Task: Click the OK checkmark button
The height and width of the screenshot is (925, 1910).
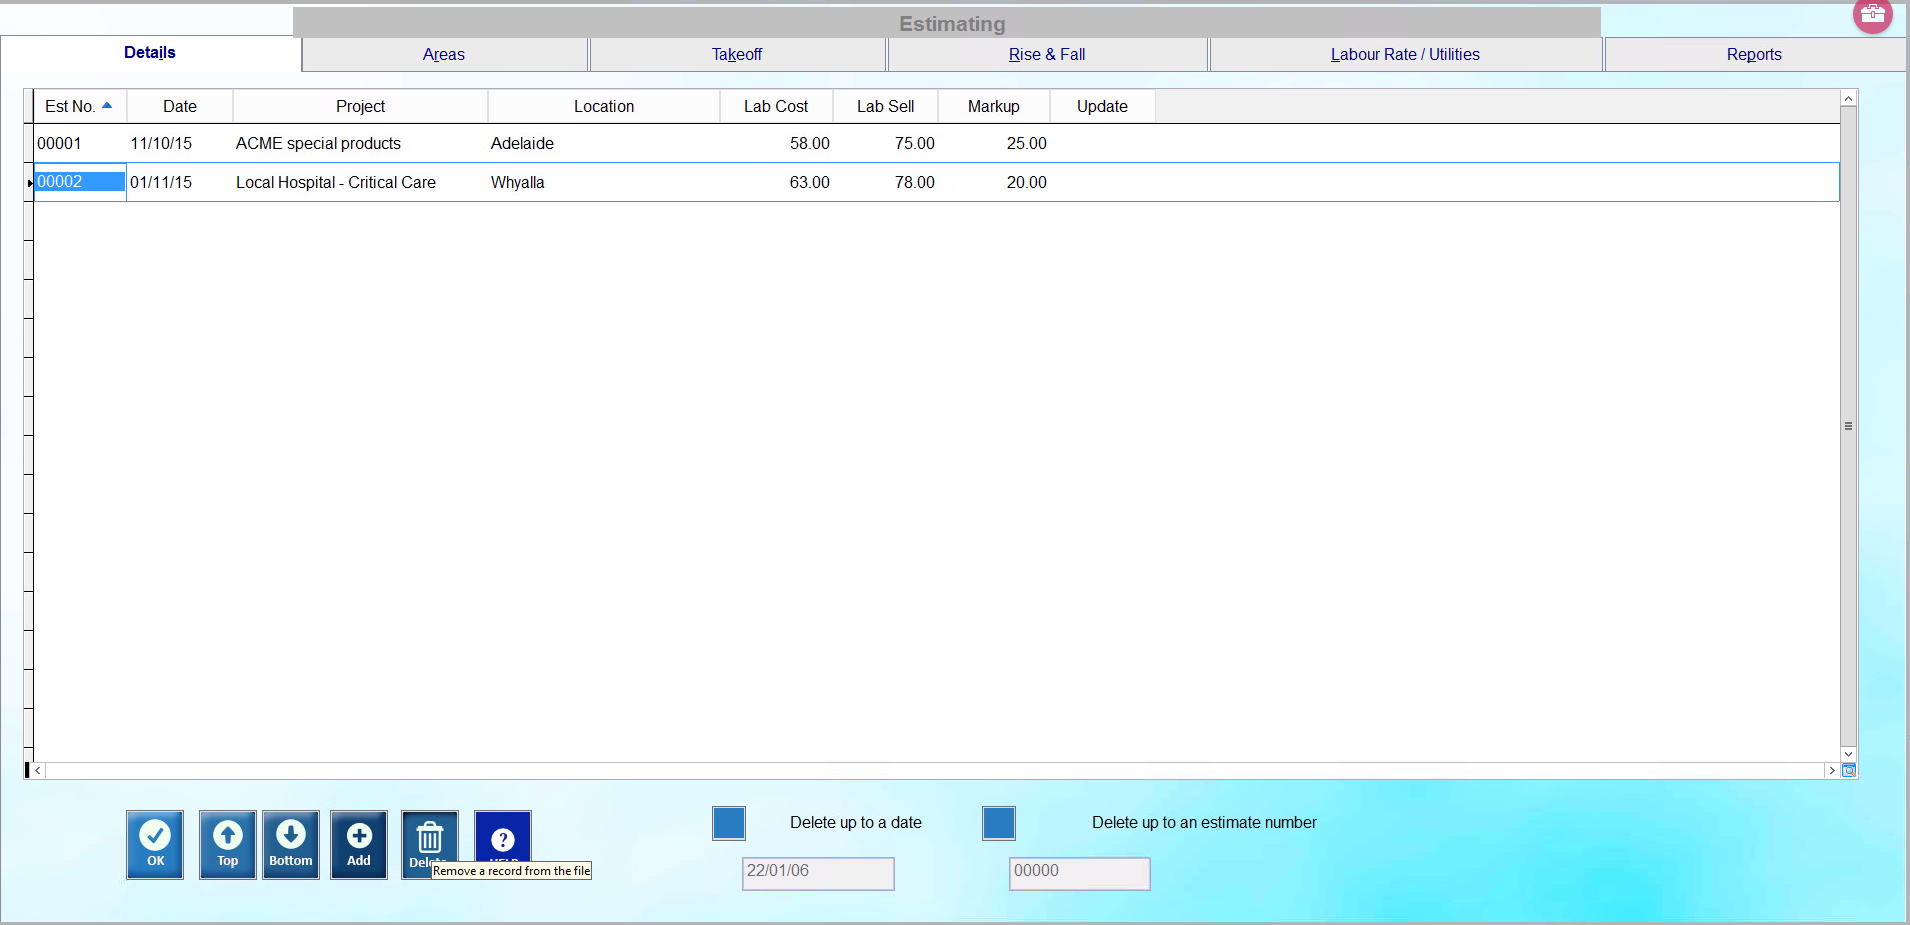Action: click(155, 845)
